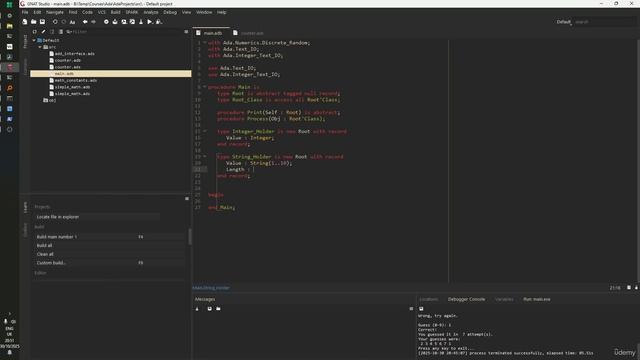Click the Open File folder toolbar icon

tap(33, 22)
